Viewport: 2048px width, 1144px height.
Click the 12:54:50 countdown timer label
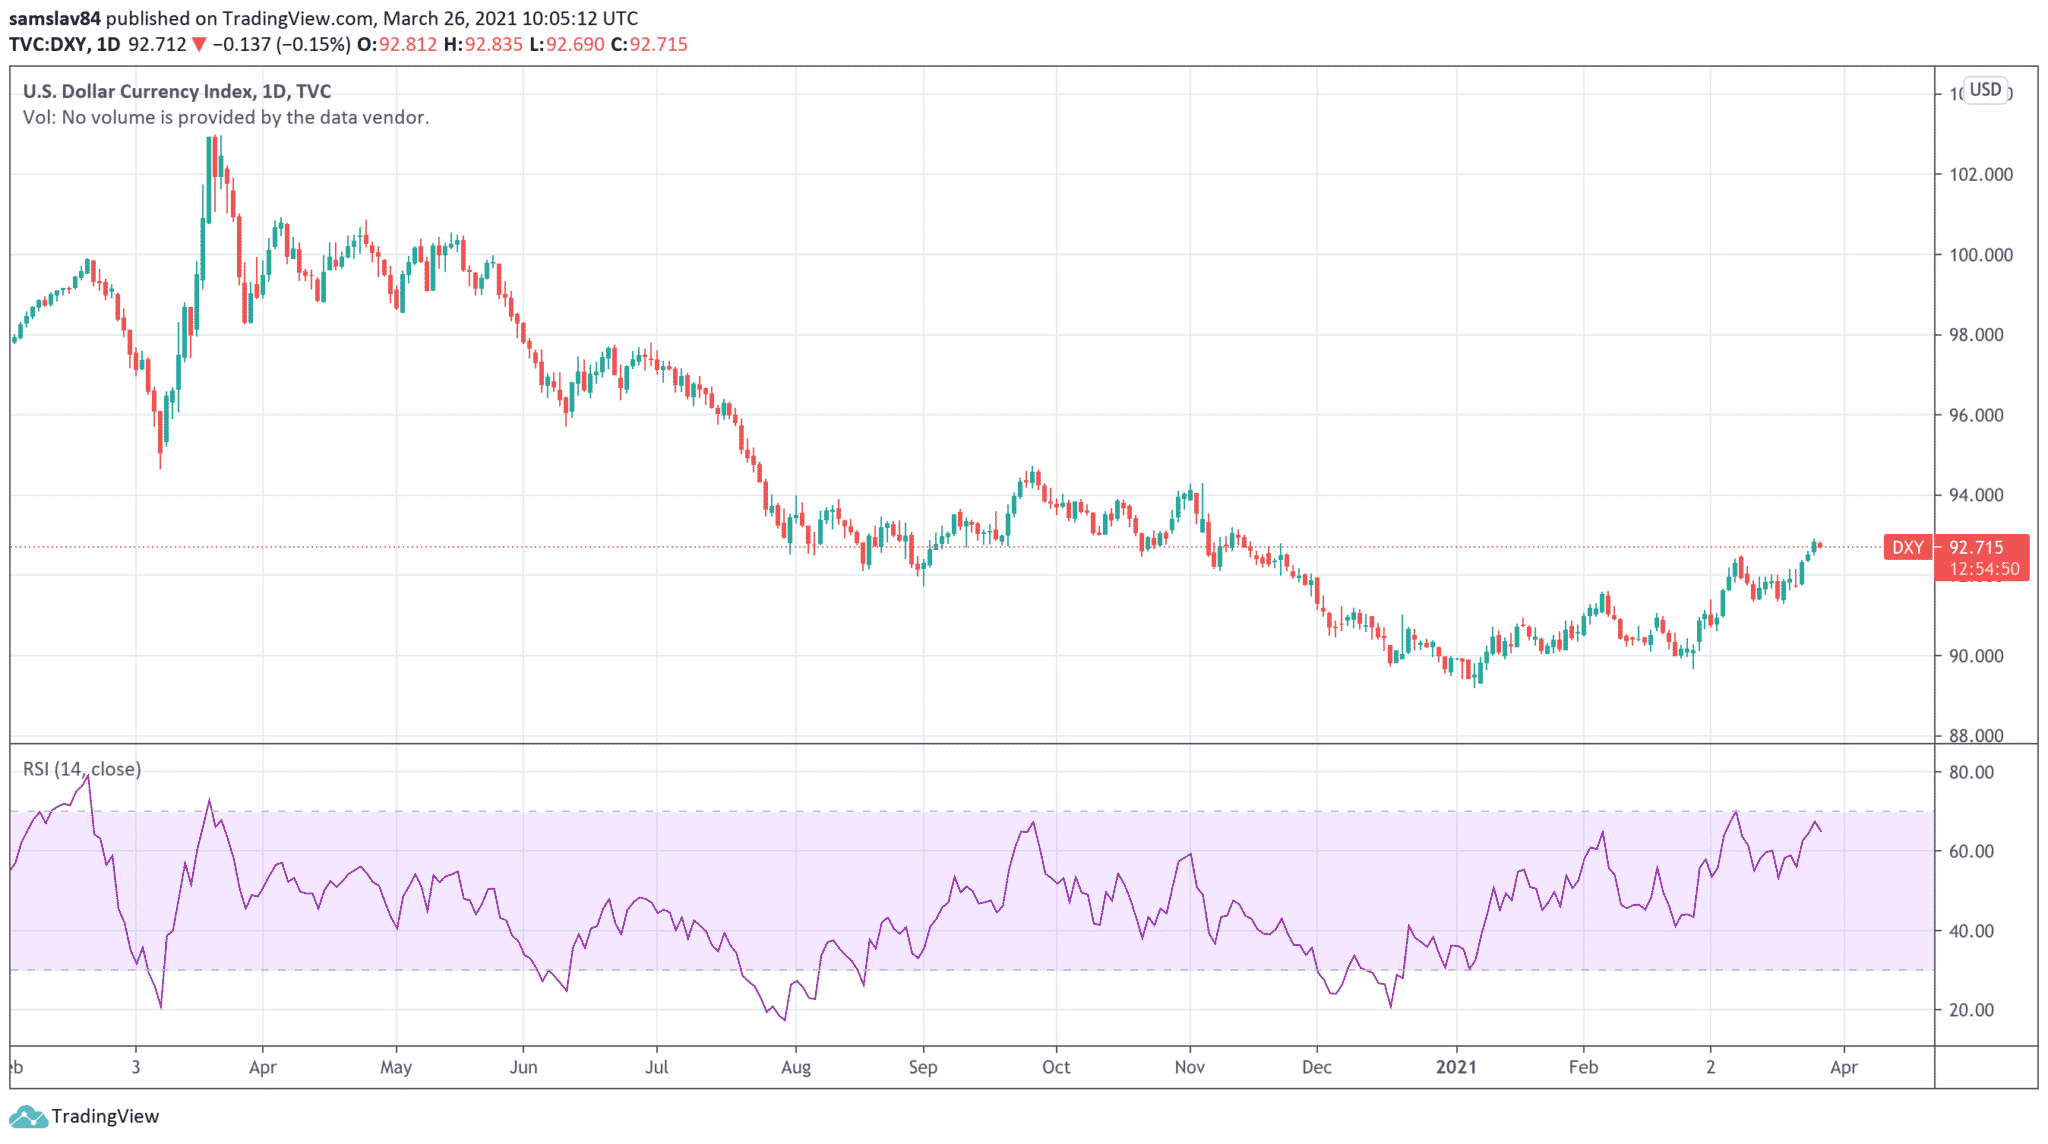coord(1983,569)
